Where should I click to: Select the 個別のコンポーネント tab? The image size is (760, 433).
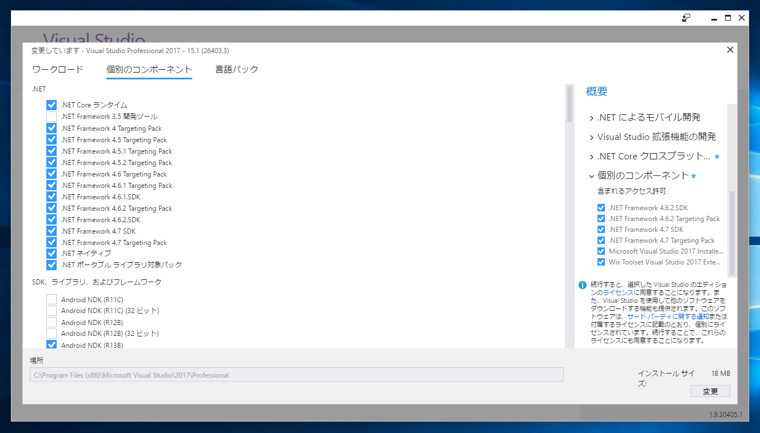149,69
